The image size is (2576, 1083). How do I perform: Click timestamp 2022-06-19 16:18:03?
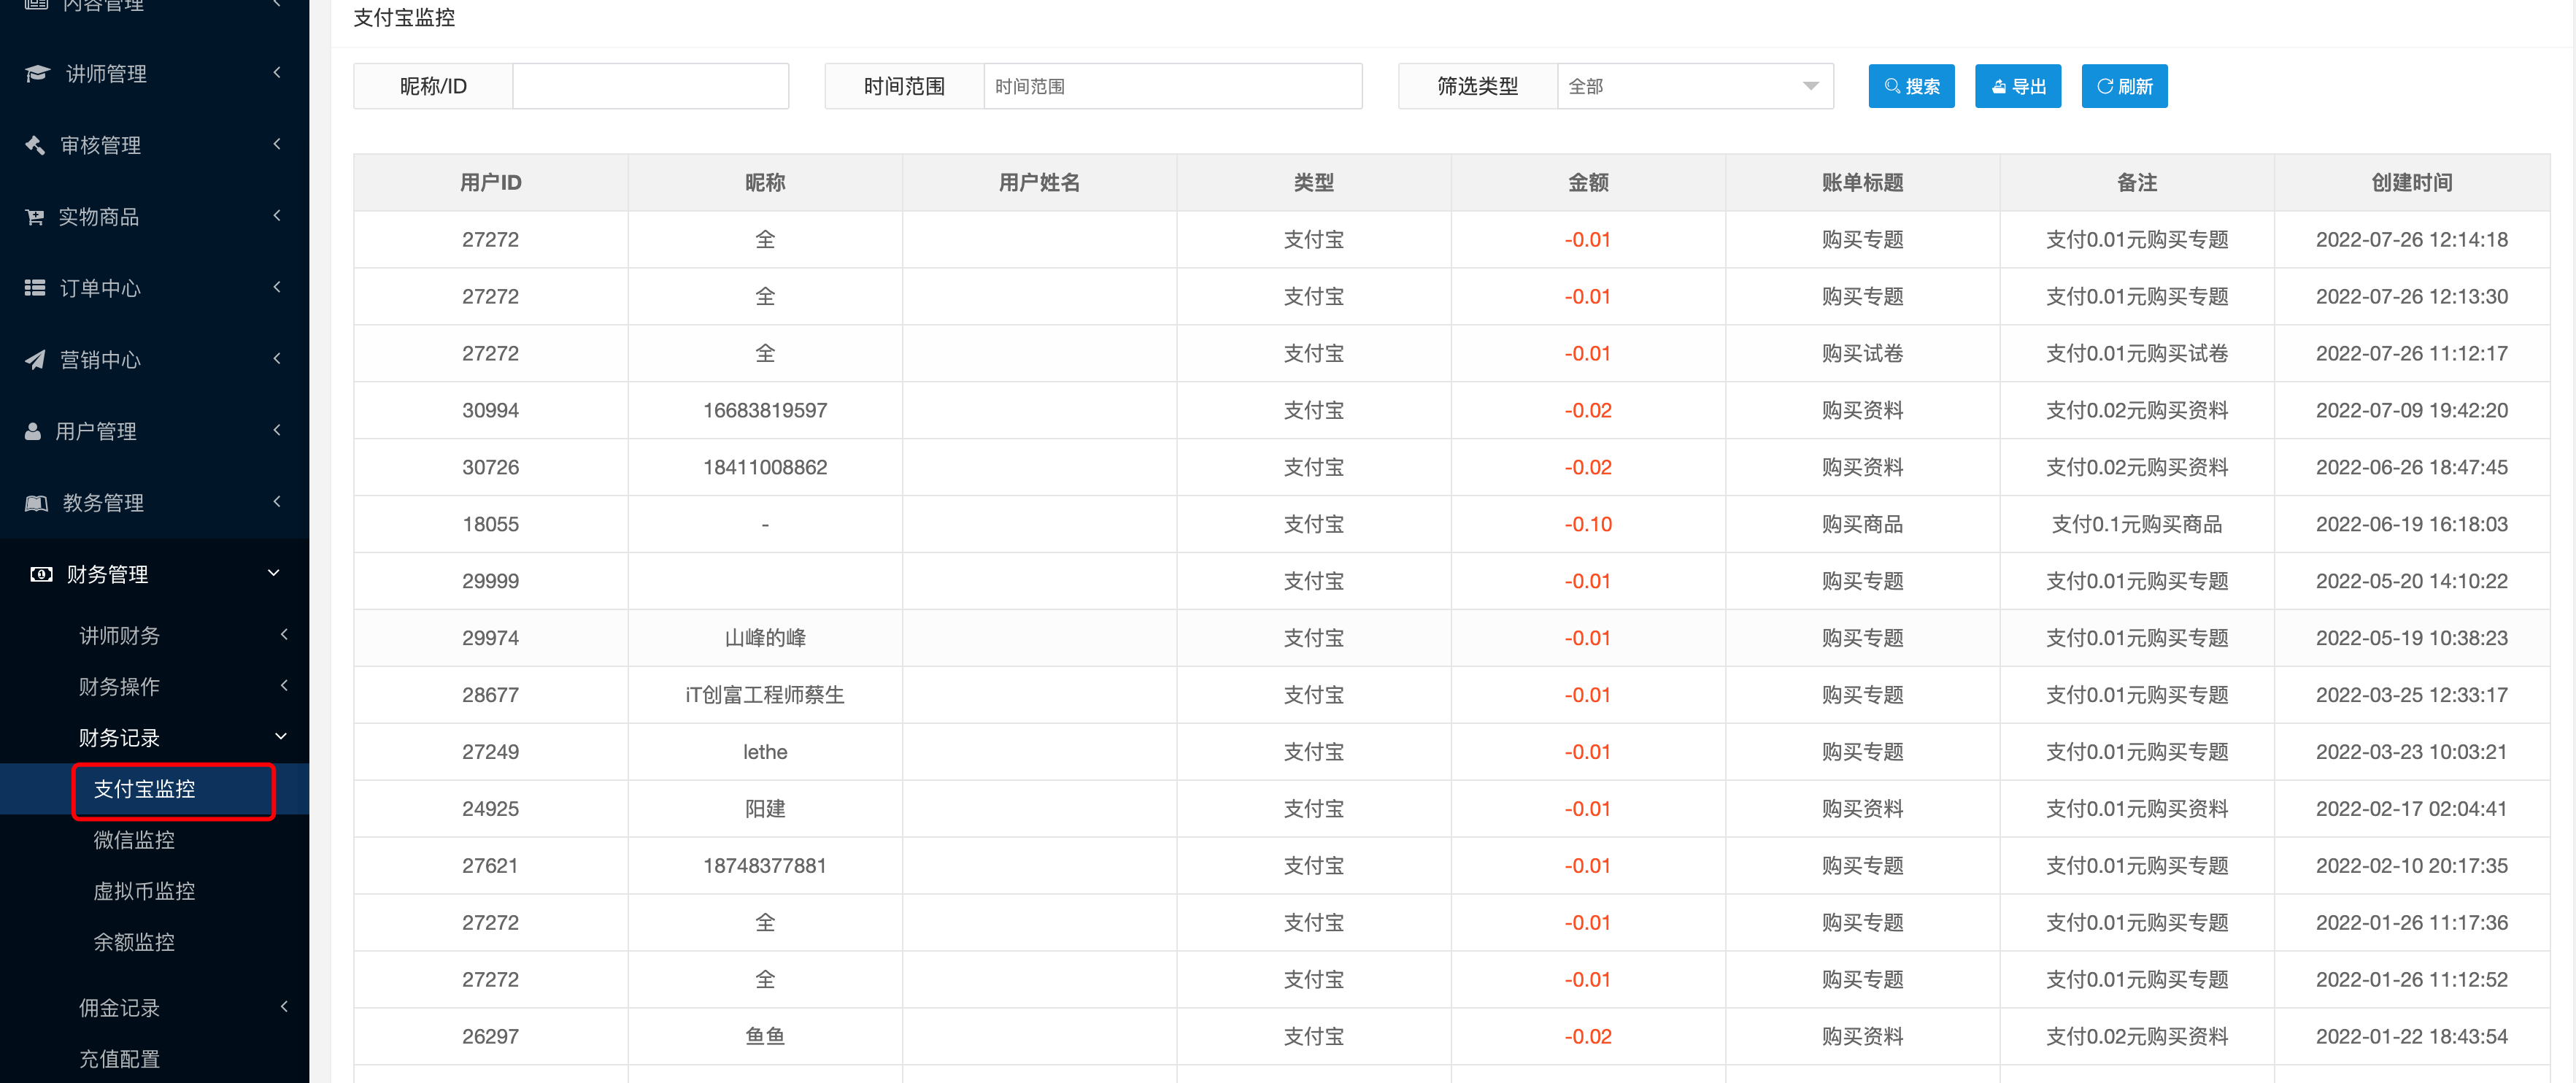click(2411, 524)
